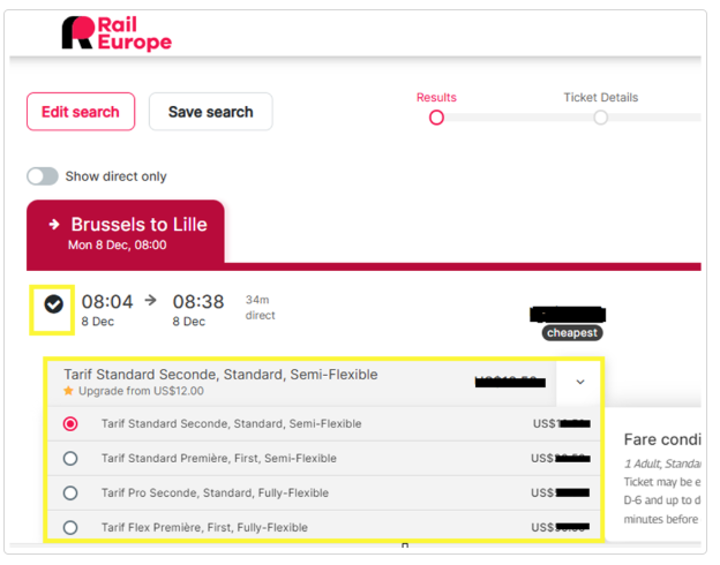Toggle Show direct only switch
Image resolution: width=720 pixels, height=565 pixels.
coord(43,176)
